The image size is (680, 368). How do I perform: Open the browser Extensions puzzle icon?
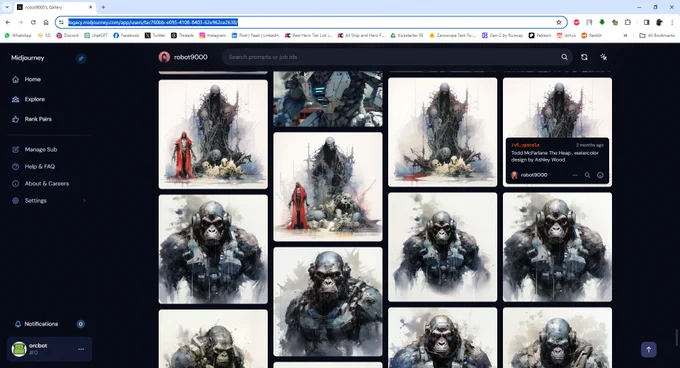tap(628, 22)
